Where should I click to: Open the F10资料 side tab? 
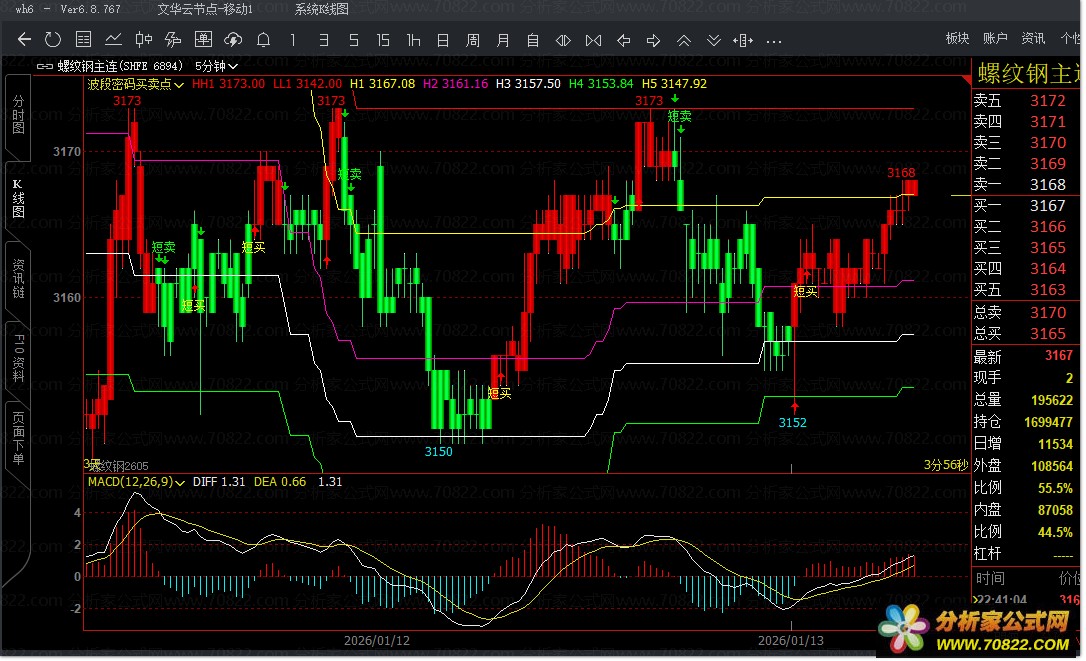click(x=18, y=358)
